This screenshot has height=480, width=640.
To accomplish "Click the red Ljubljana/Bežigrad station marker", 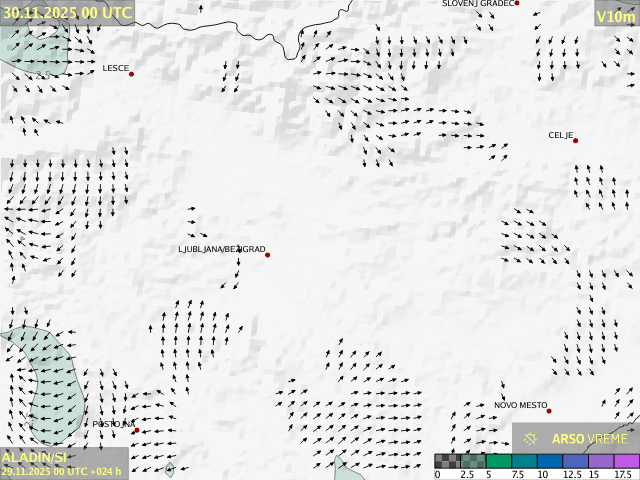I will click(x=267, y=254).
